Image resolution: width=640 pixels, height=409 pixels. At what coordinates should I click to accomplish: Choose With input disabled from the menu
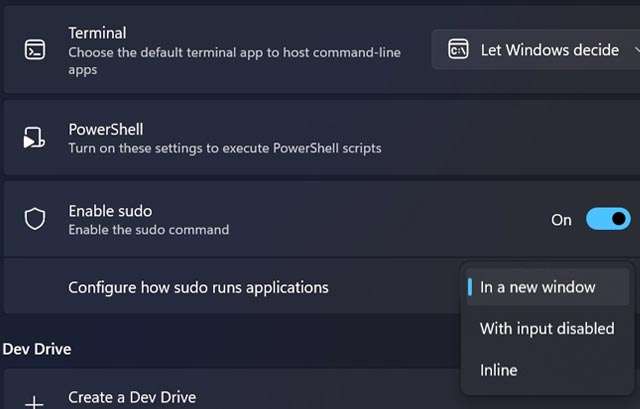point(546,328)
